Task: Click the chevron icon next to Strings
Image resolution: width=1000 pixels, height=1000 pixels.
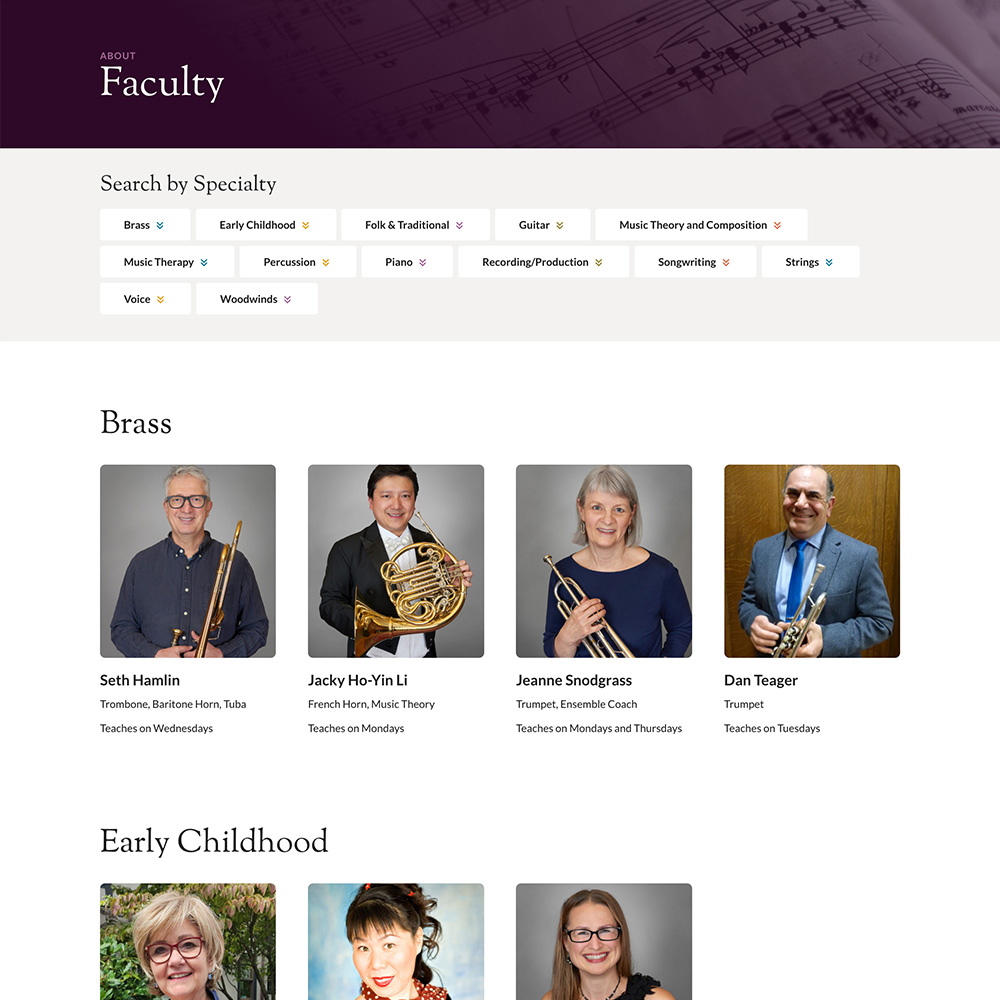Action: 829,262
